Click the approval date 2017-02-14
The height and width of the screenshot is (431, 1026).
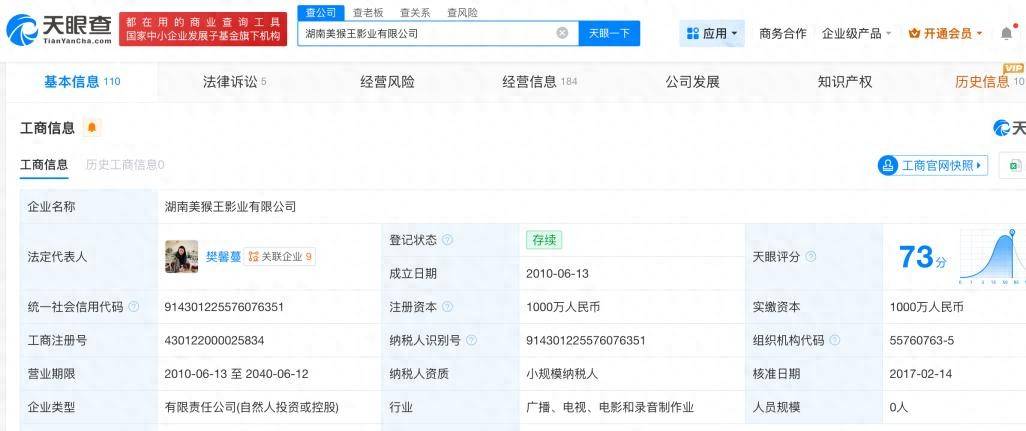tap(921, 374)
